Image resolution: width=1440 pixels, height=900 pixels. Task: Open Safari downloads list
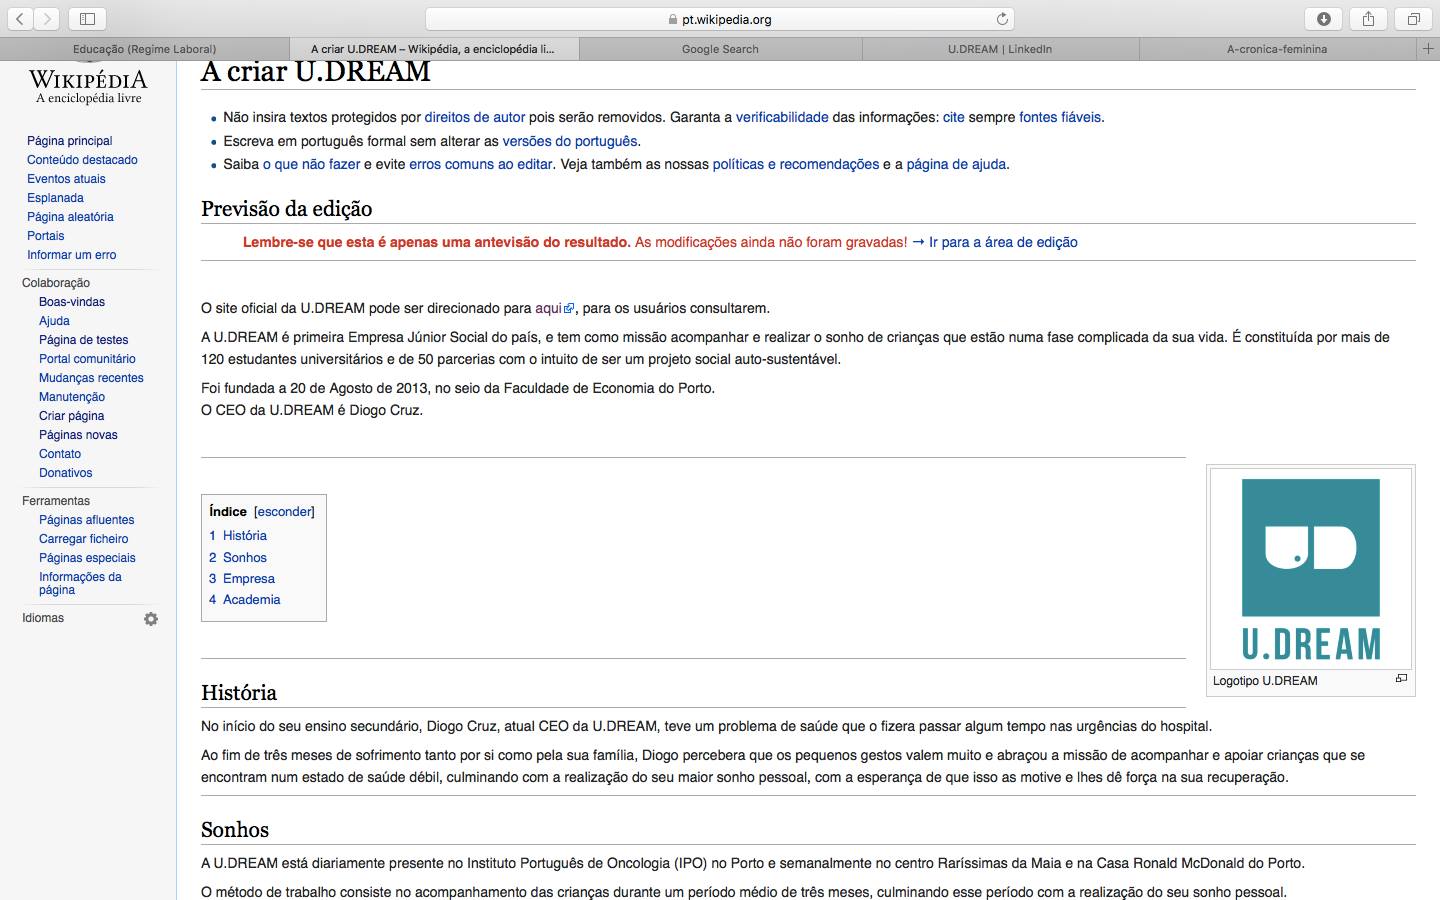point(1324,19)
